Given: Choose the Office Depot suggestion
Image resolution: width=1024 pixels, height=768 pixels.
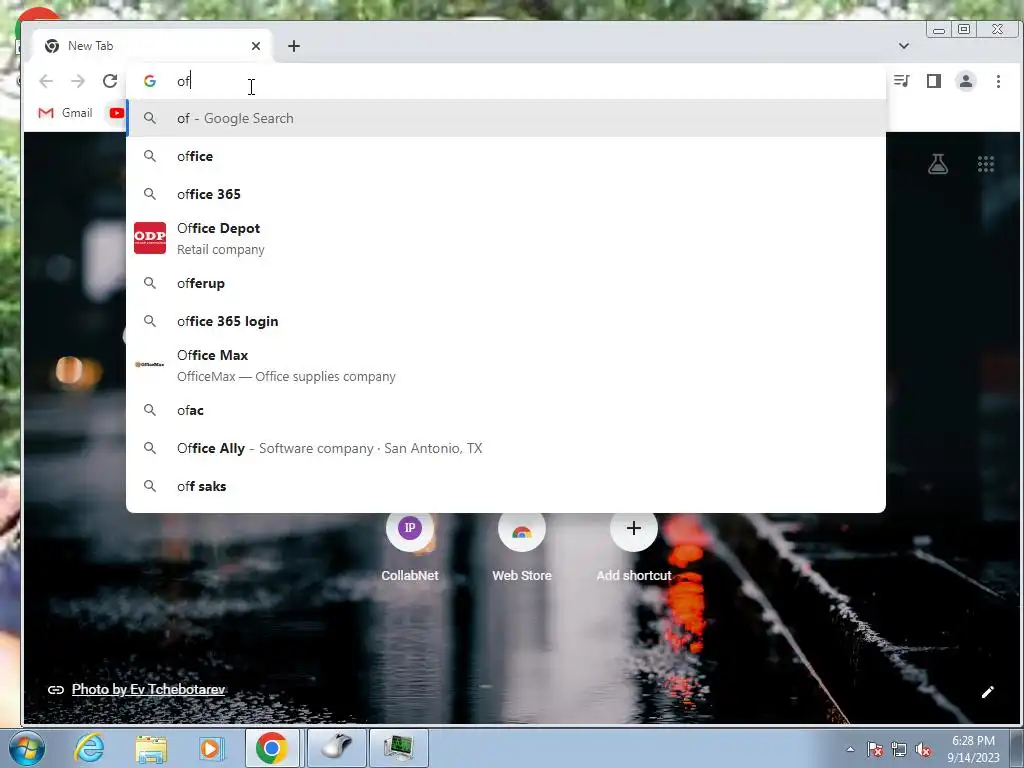Looking at the screenshot, I should tap(506, 238).
